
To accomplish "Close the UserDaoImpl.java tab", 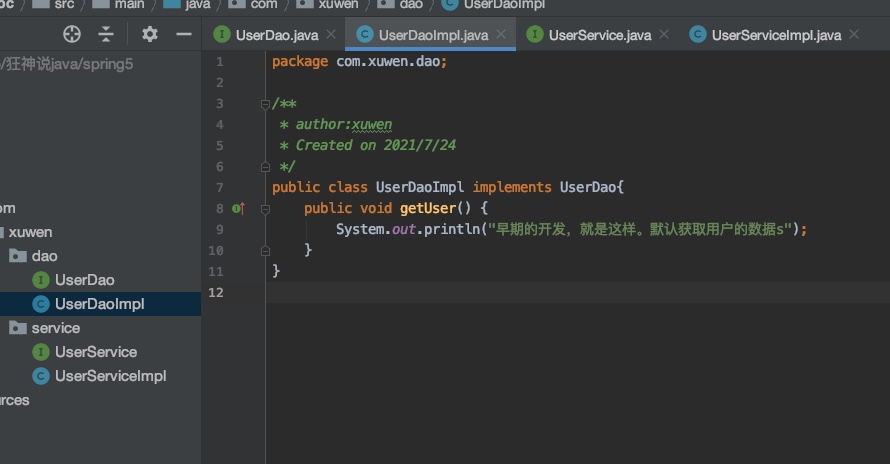I will pyautogui.click(x=501, y=35).
